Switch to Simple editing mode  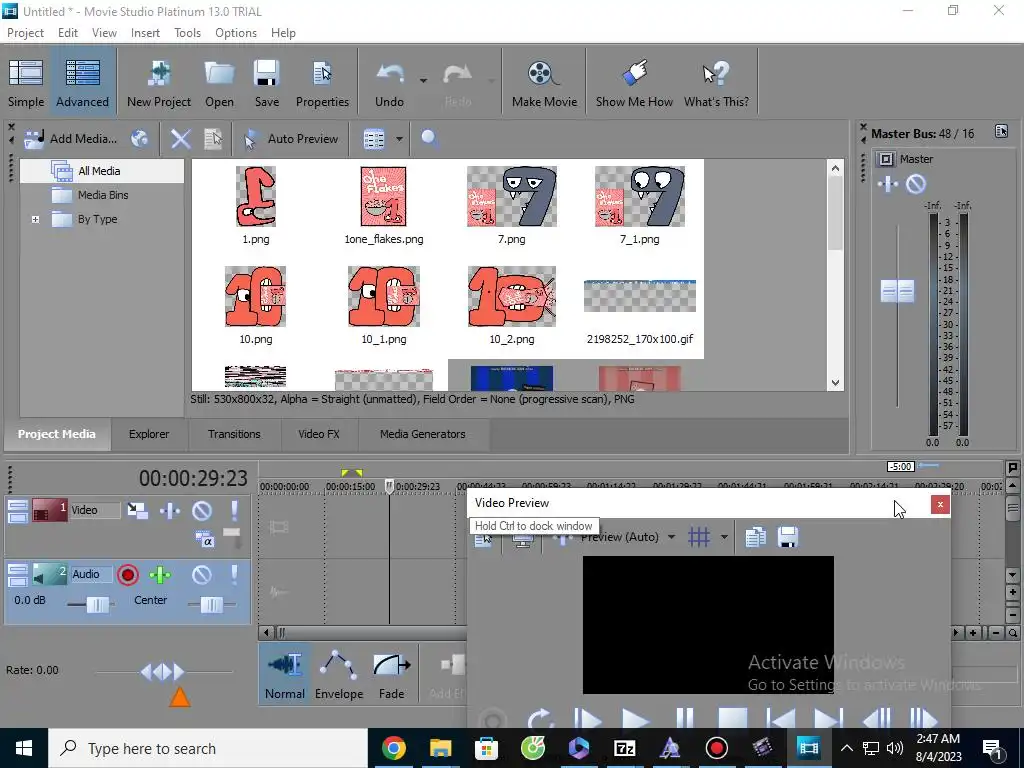26,83
